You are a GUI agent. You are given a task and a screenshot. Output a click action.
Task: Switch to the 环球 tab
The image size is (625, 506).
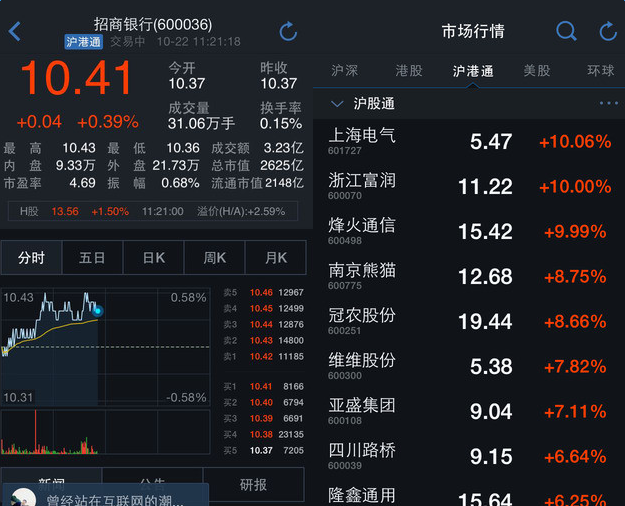click(x=601, y=71)
